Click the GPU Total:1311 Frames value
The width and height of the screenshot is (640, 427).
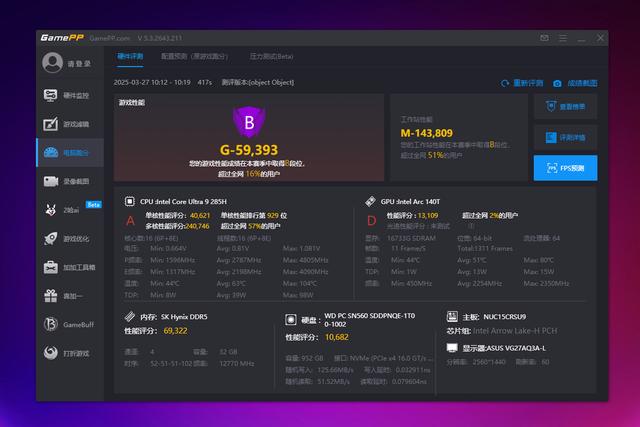(485, 248)
